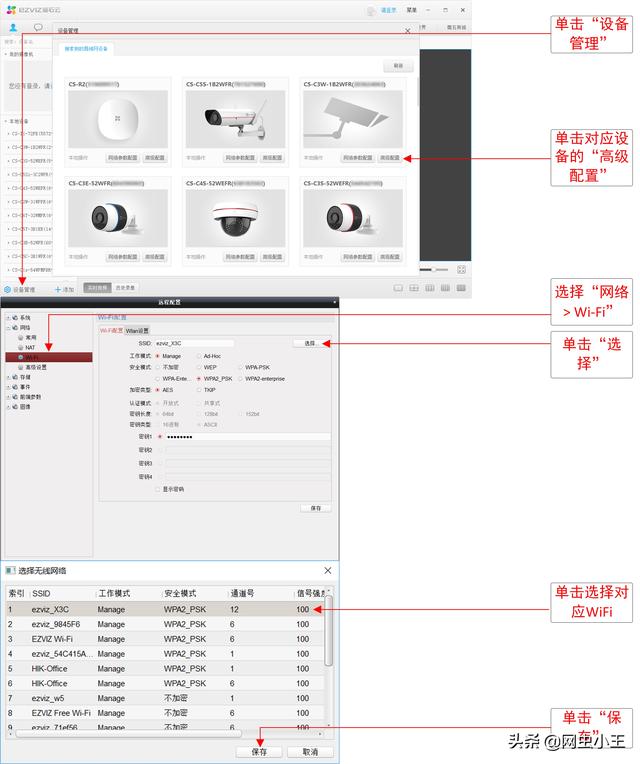Viewport: 640px width, 764px height.
Task: Expand the 存储 tree node
Action: click(x=8, y=377)
